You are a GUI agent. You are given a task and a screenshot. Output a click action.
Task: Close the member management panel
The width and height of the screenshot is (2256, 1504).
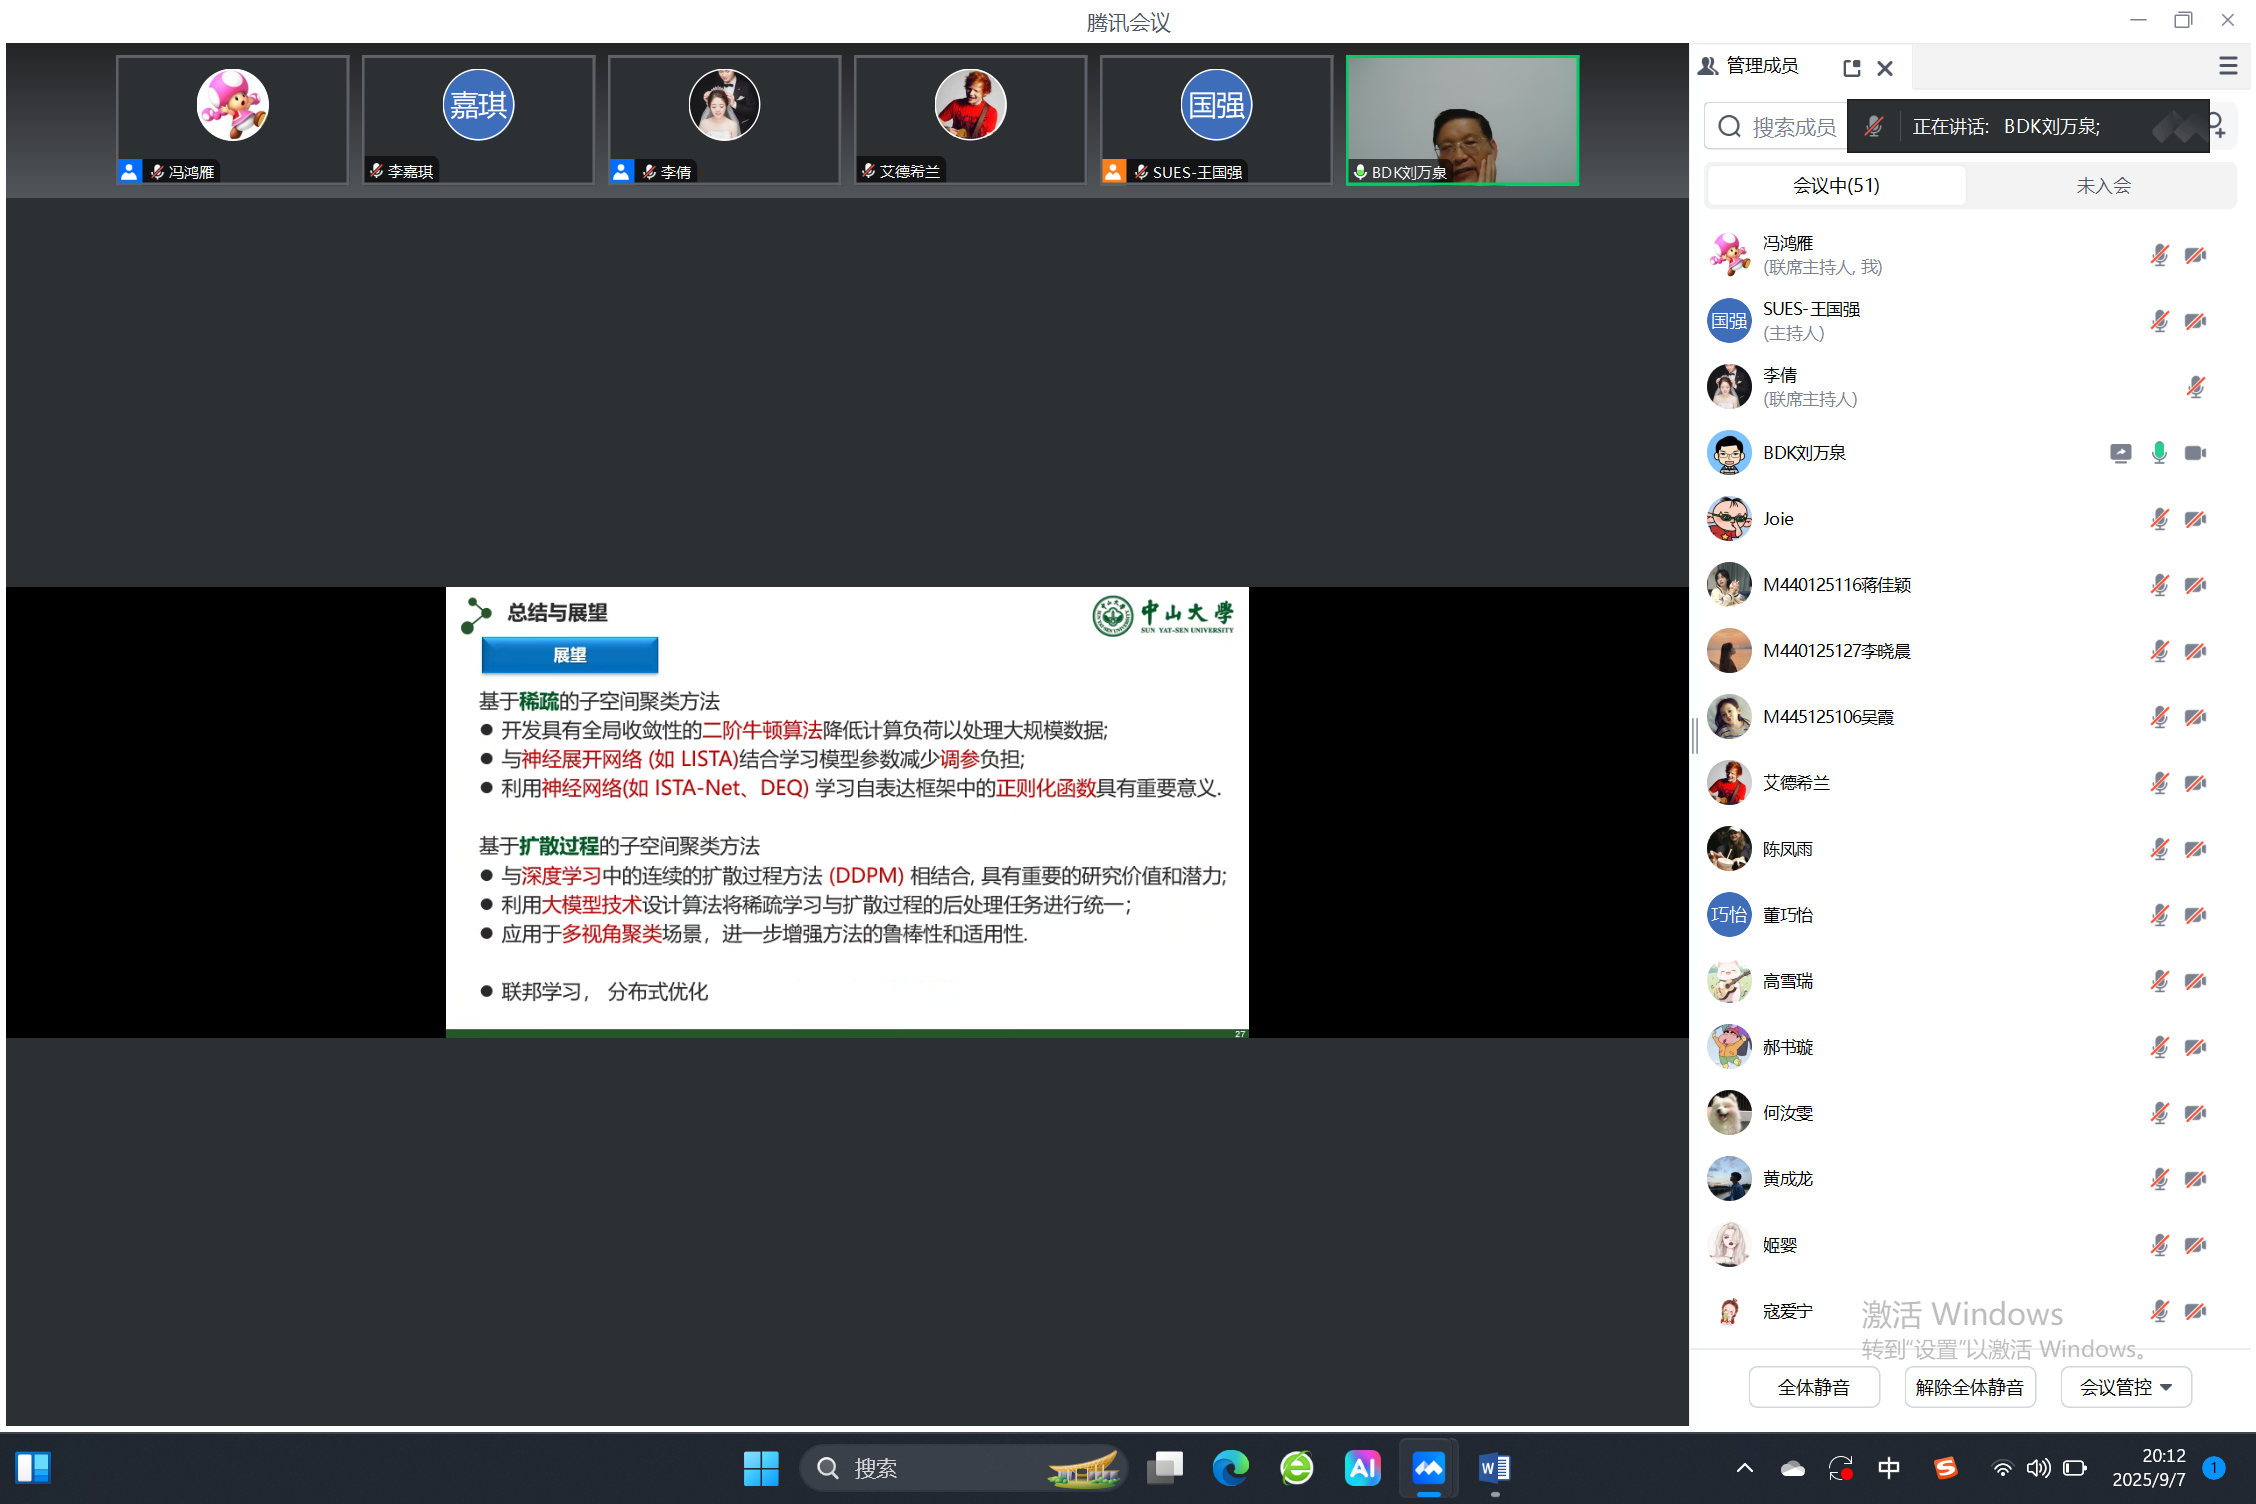(1885, 68)
